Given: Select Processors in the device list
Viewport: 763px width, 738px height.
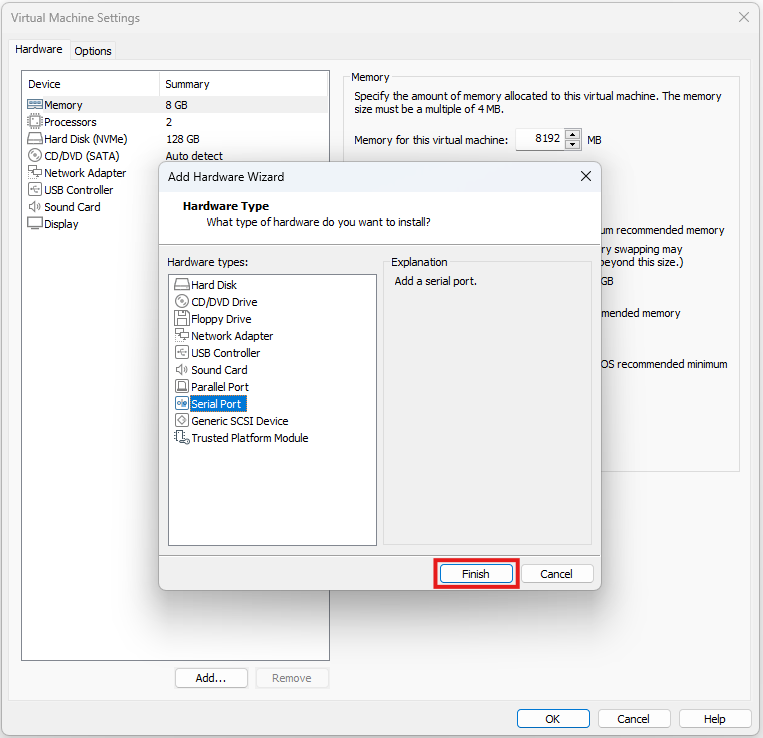Looking at the screenshot, I should pos(70,122).
